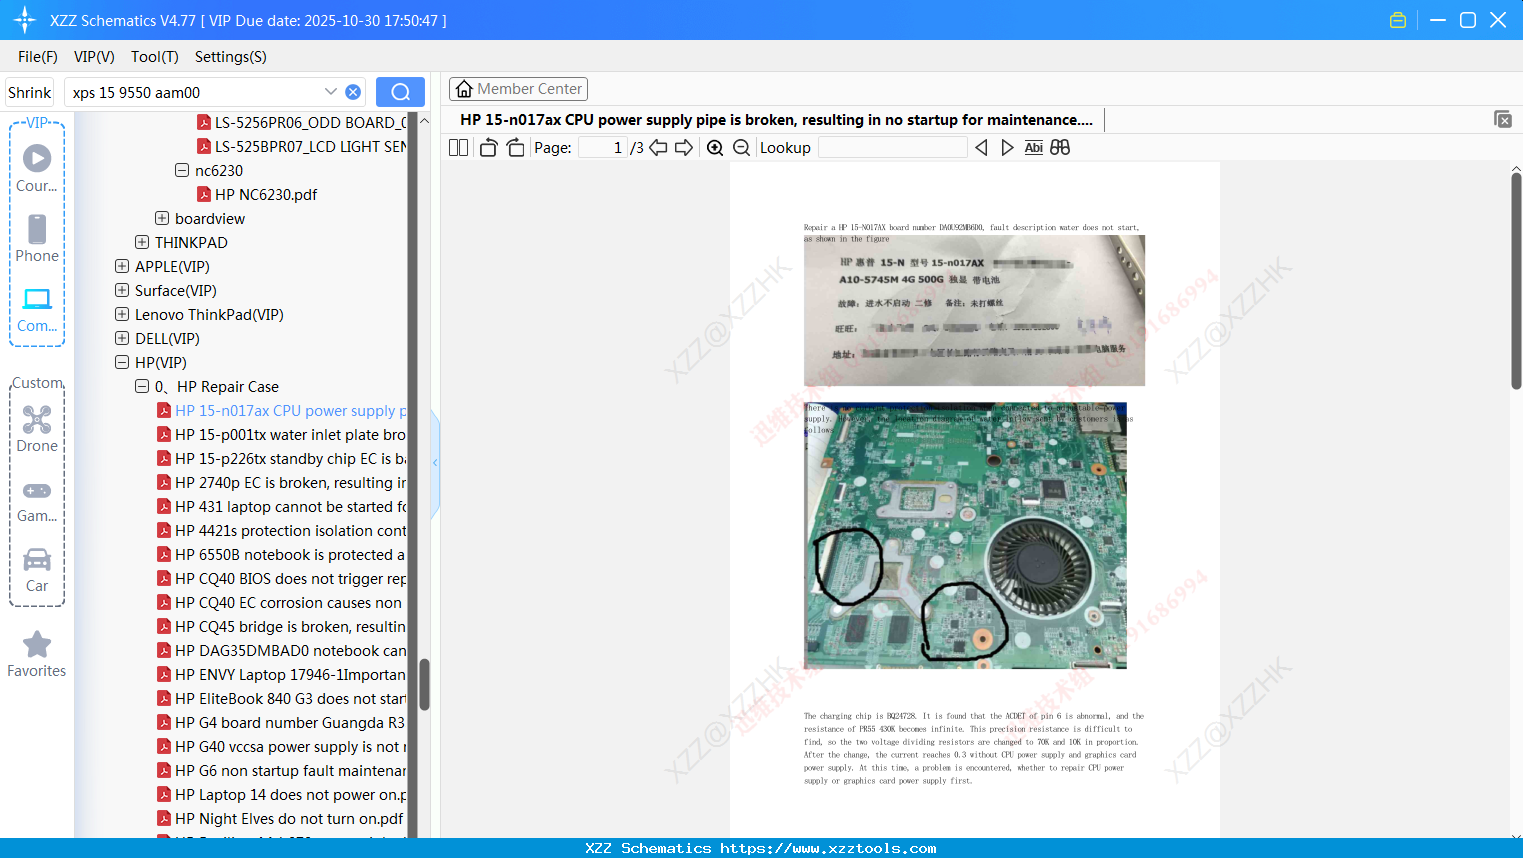The width and height of the screenshot is (1523, 858).
Task: Go to next page arrow
Action: (684, 147)
